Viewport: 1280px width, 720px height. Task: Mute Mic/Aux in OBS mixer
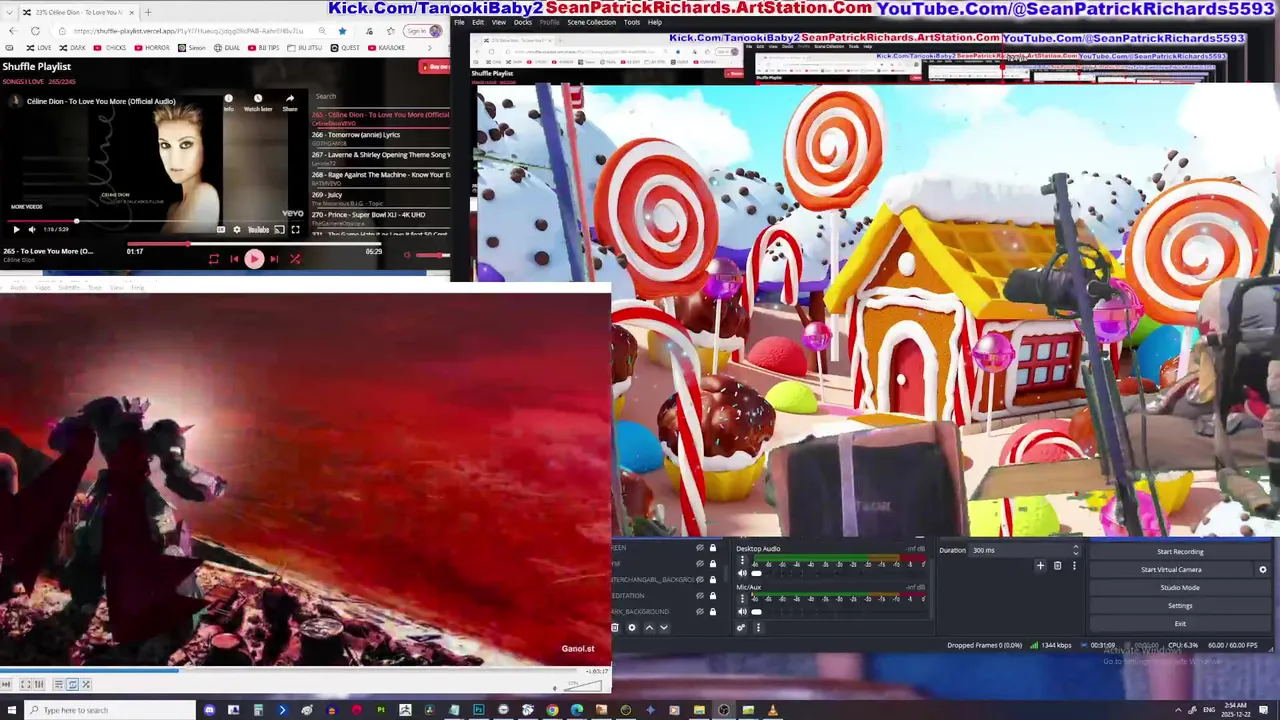[x=742, y=611]
